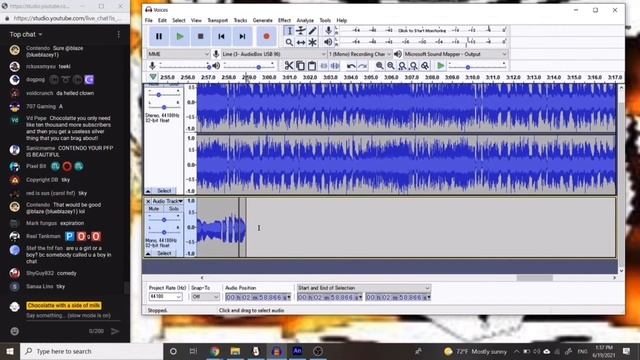
Task: Click Windows taskbar search box
Action: coord(92,351)
